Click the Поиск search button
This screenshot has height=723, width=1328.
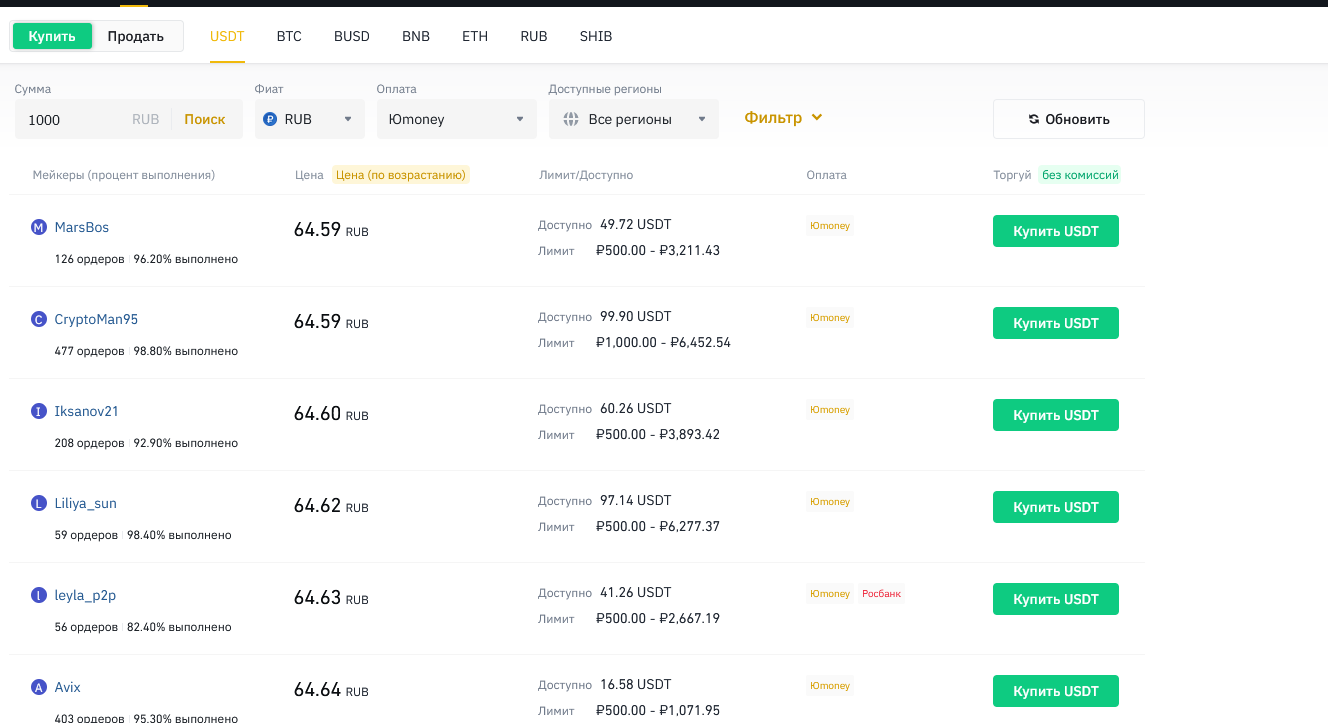[205, 119]
